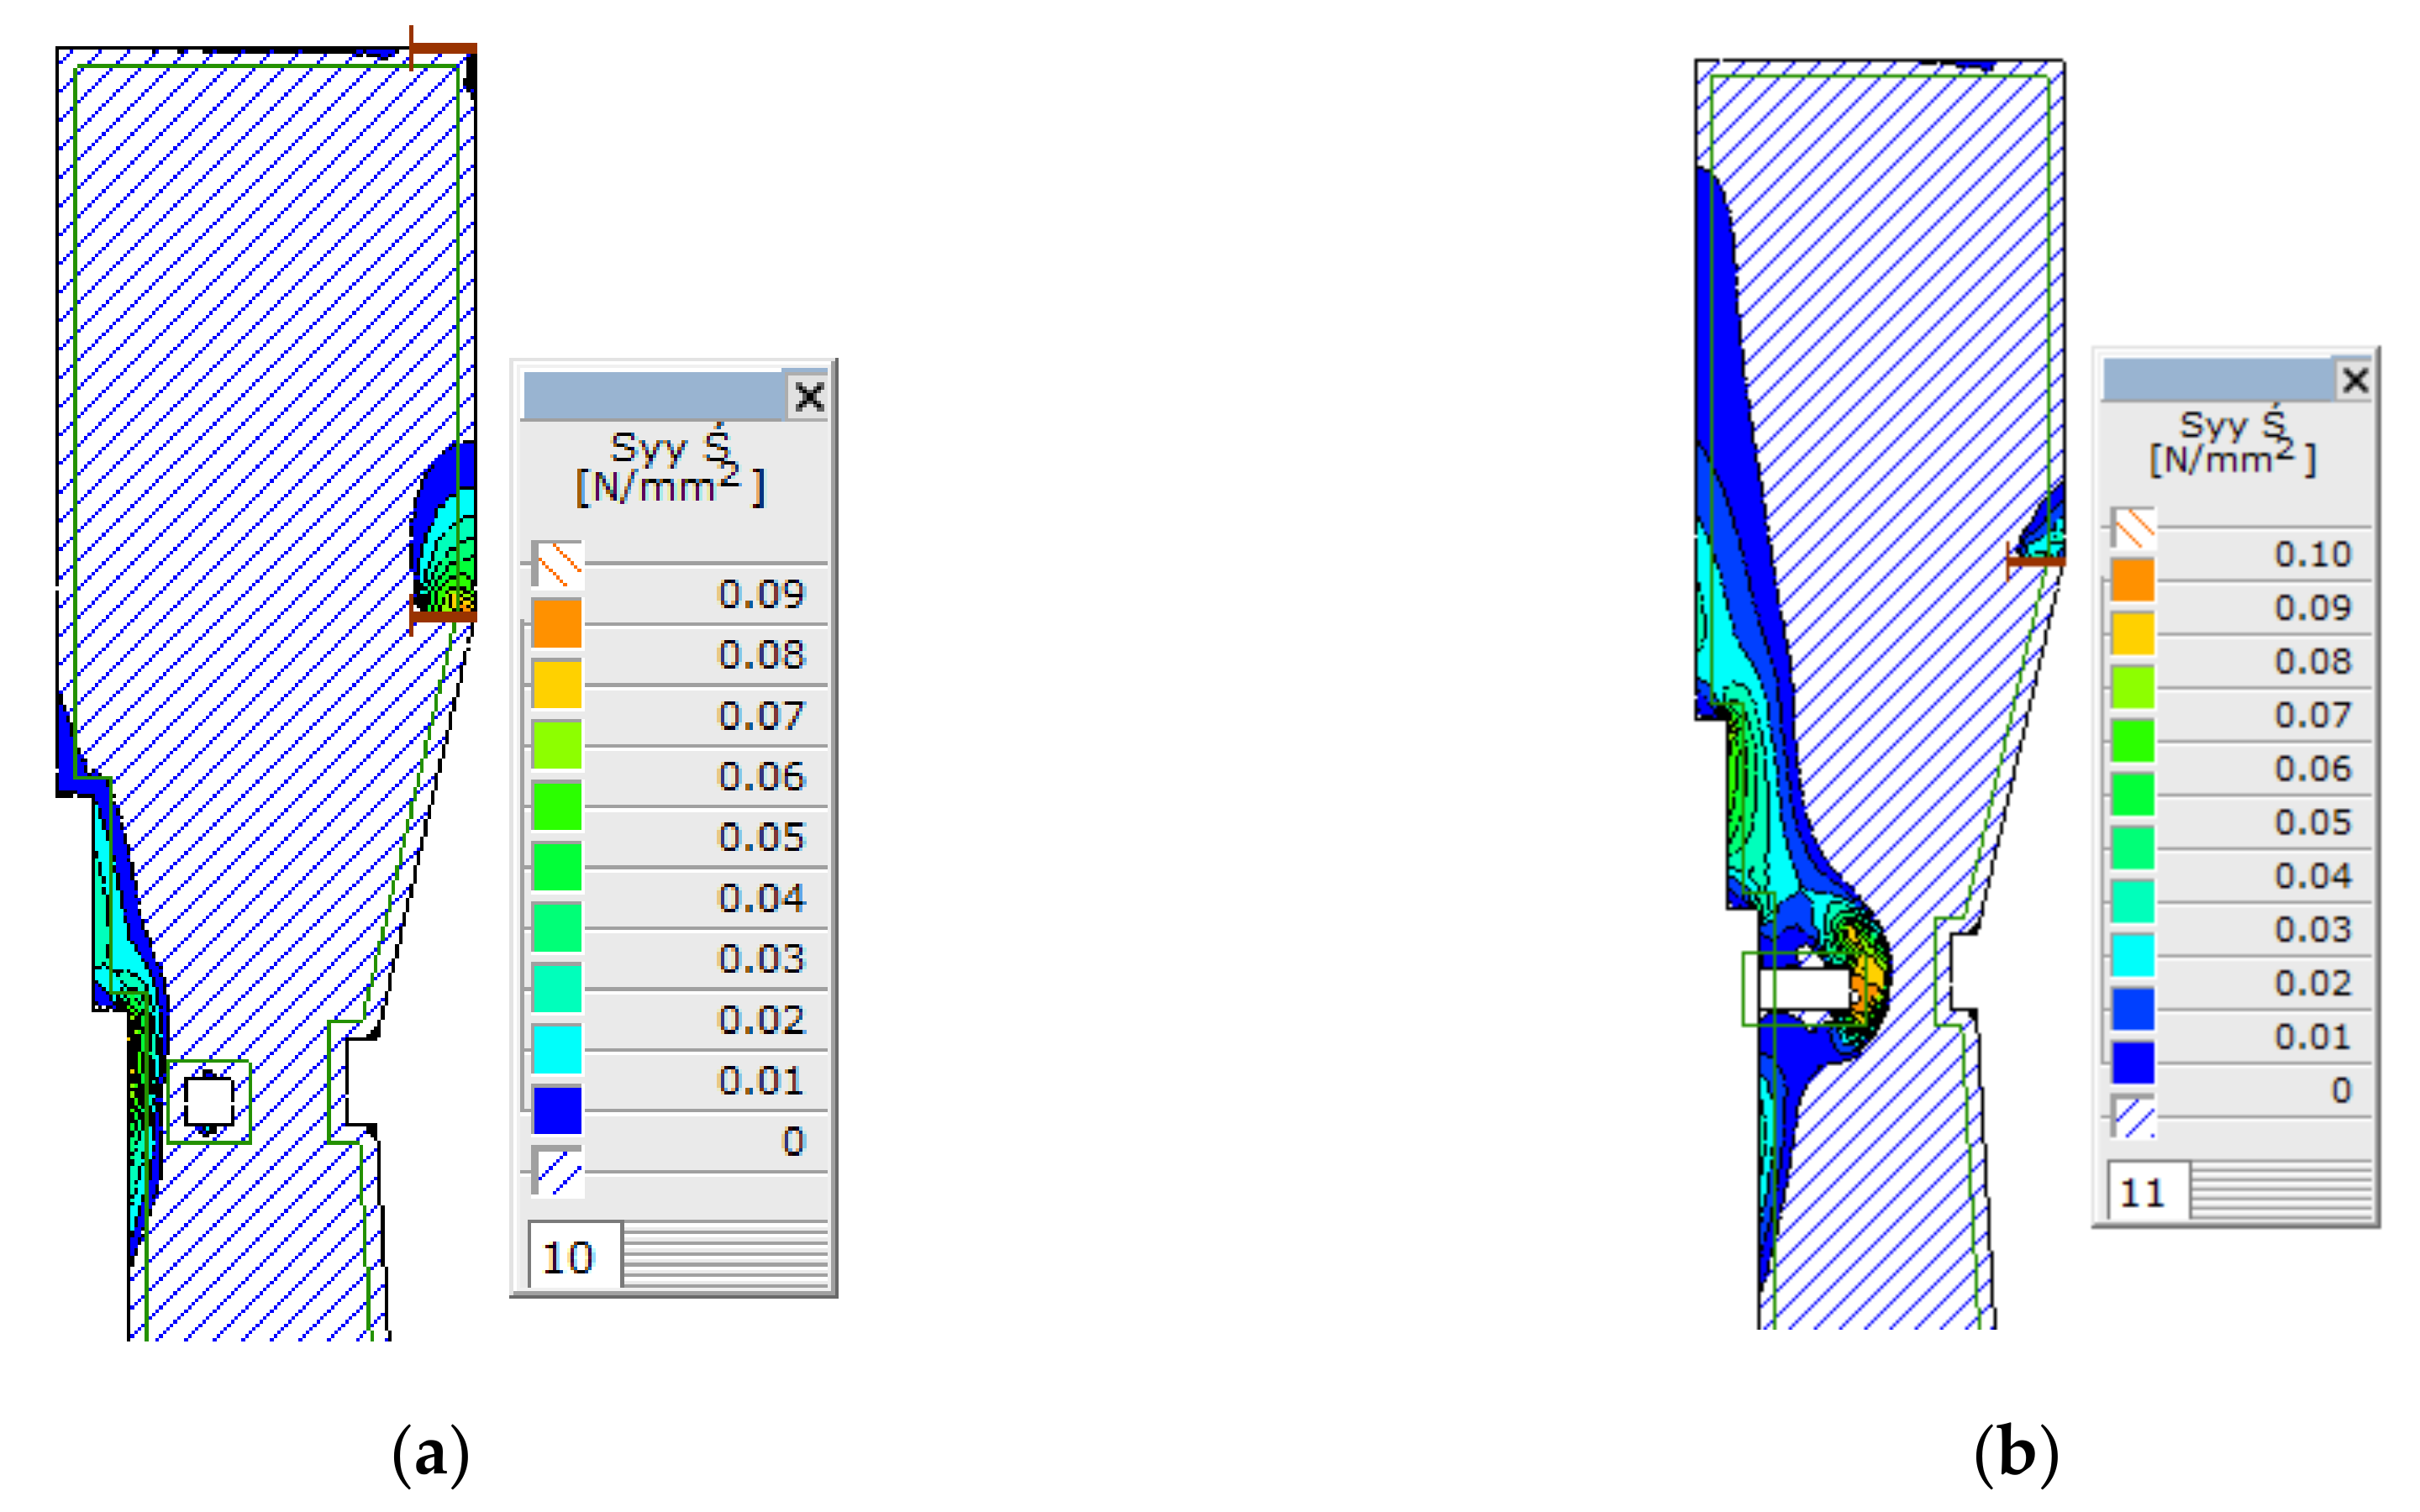
Task: Select cyan swatch in left legend
Action: [556, 1049]
